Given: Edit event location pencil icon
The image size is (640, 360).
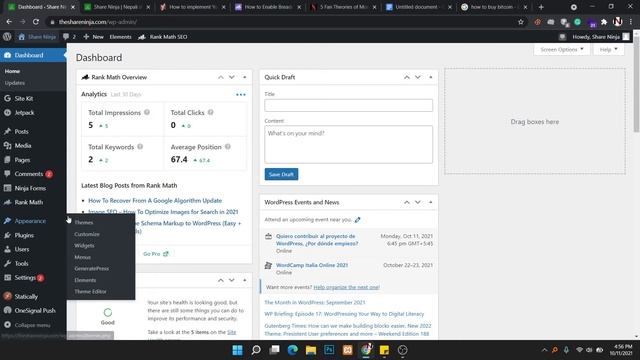Looking at the screenshot, I should click(358, 220).
